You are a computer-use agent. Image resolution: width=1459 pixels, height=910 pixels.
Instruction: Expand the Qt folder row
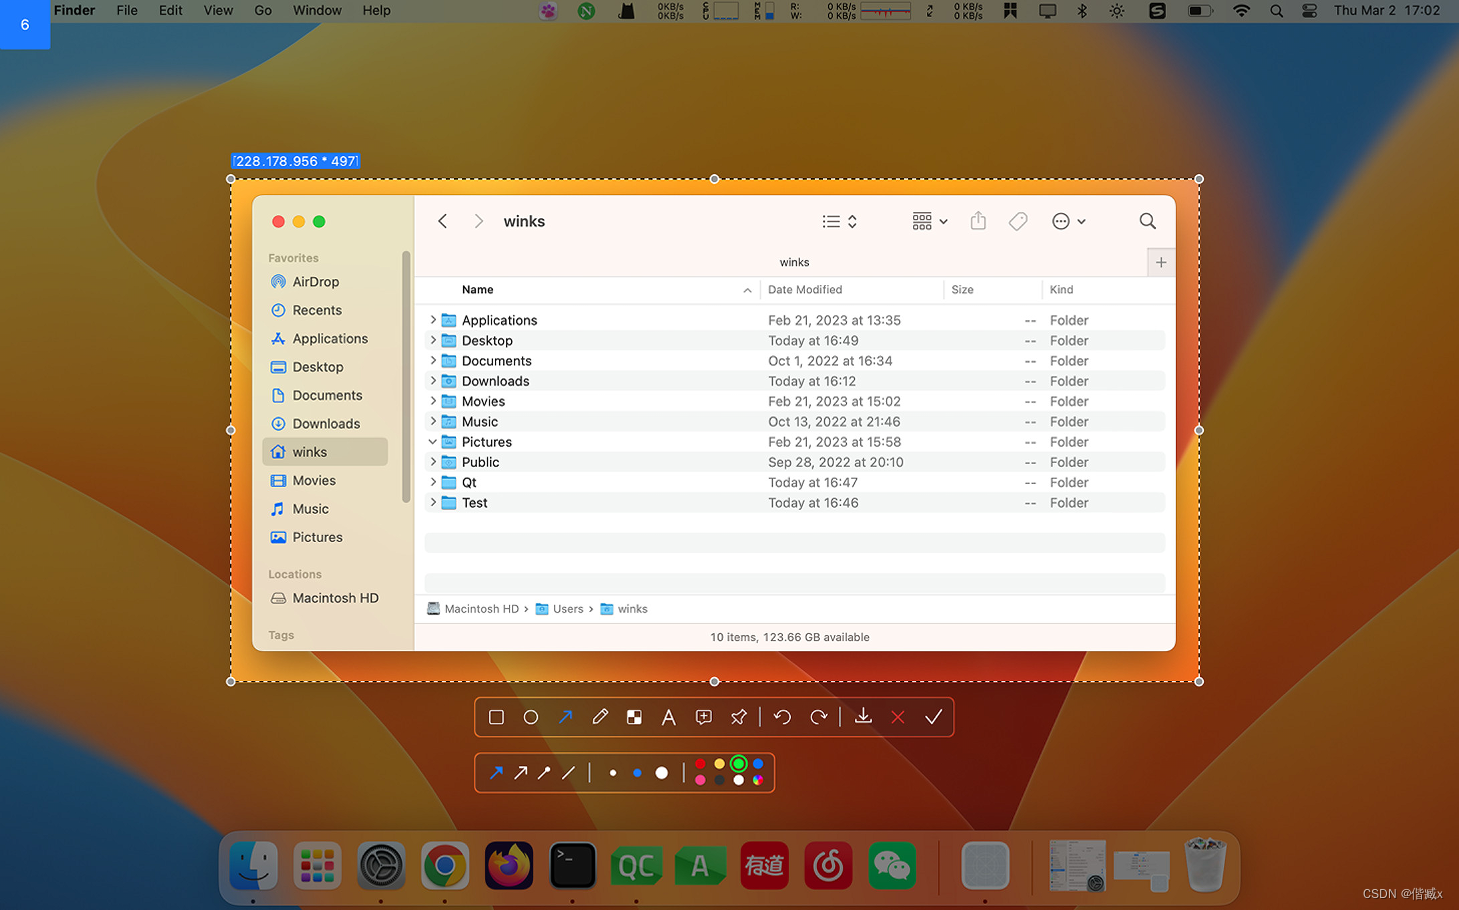[433, 482]
